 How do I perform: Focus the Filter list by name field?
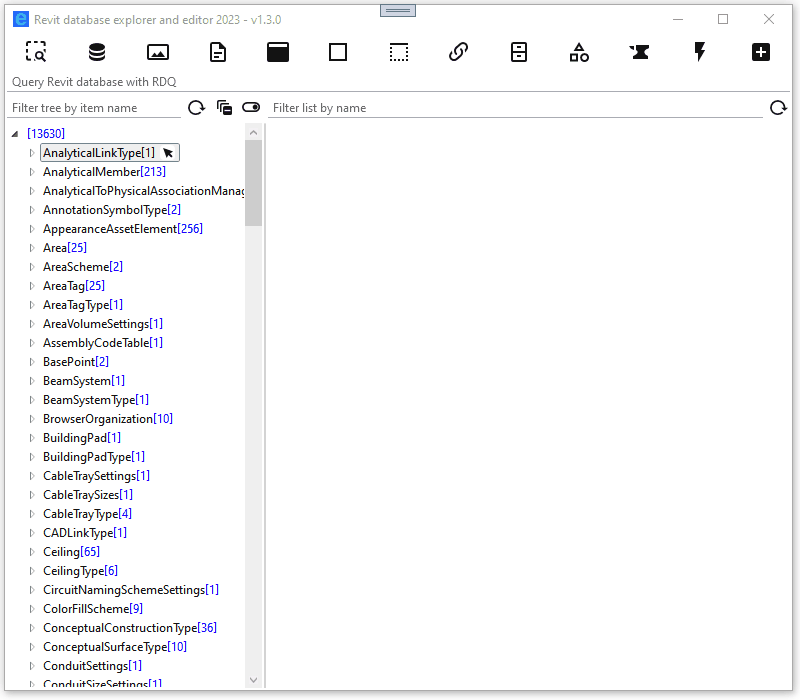click(x=515, y=108)
